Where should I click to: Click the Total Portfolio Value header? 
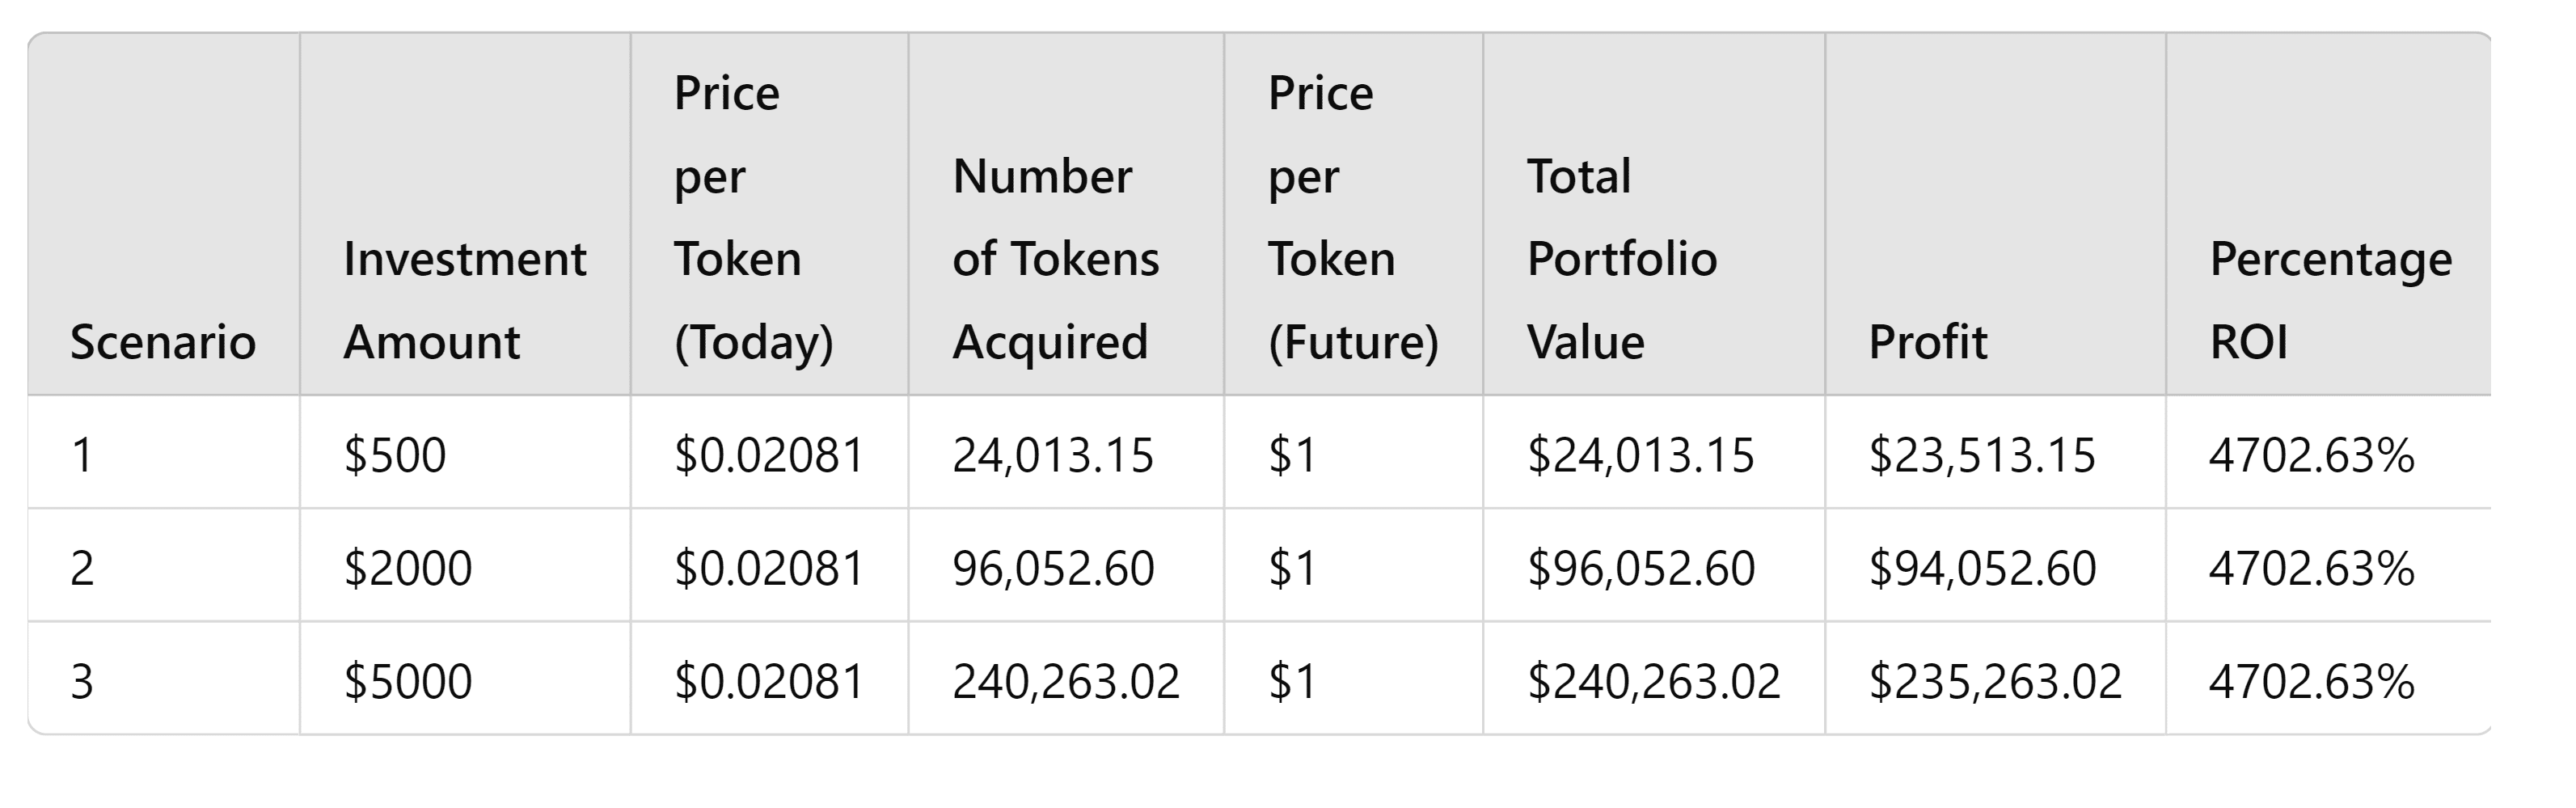coord(1621,258)
